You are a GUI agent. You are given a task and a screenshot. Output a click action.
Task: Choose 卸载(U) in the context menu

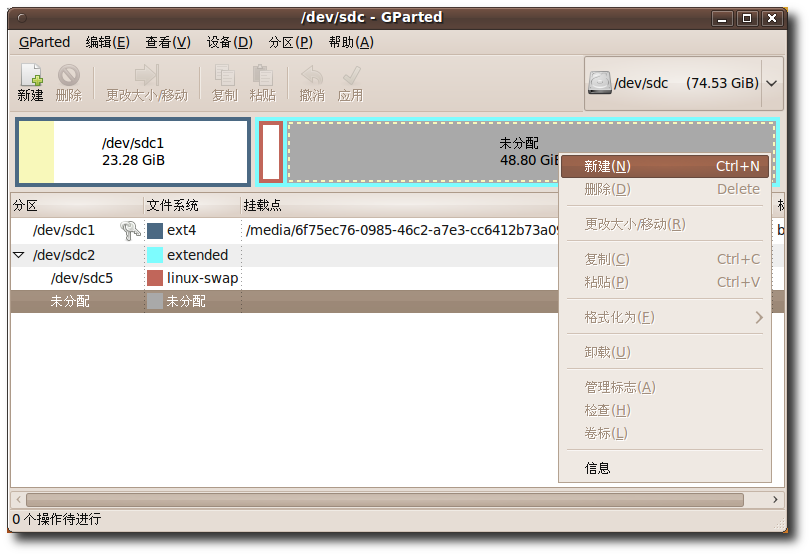[x=665, y=352]
